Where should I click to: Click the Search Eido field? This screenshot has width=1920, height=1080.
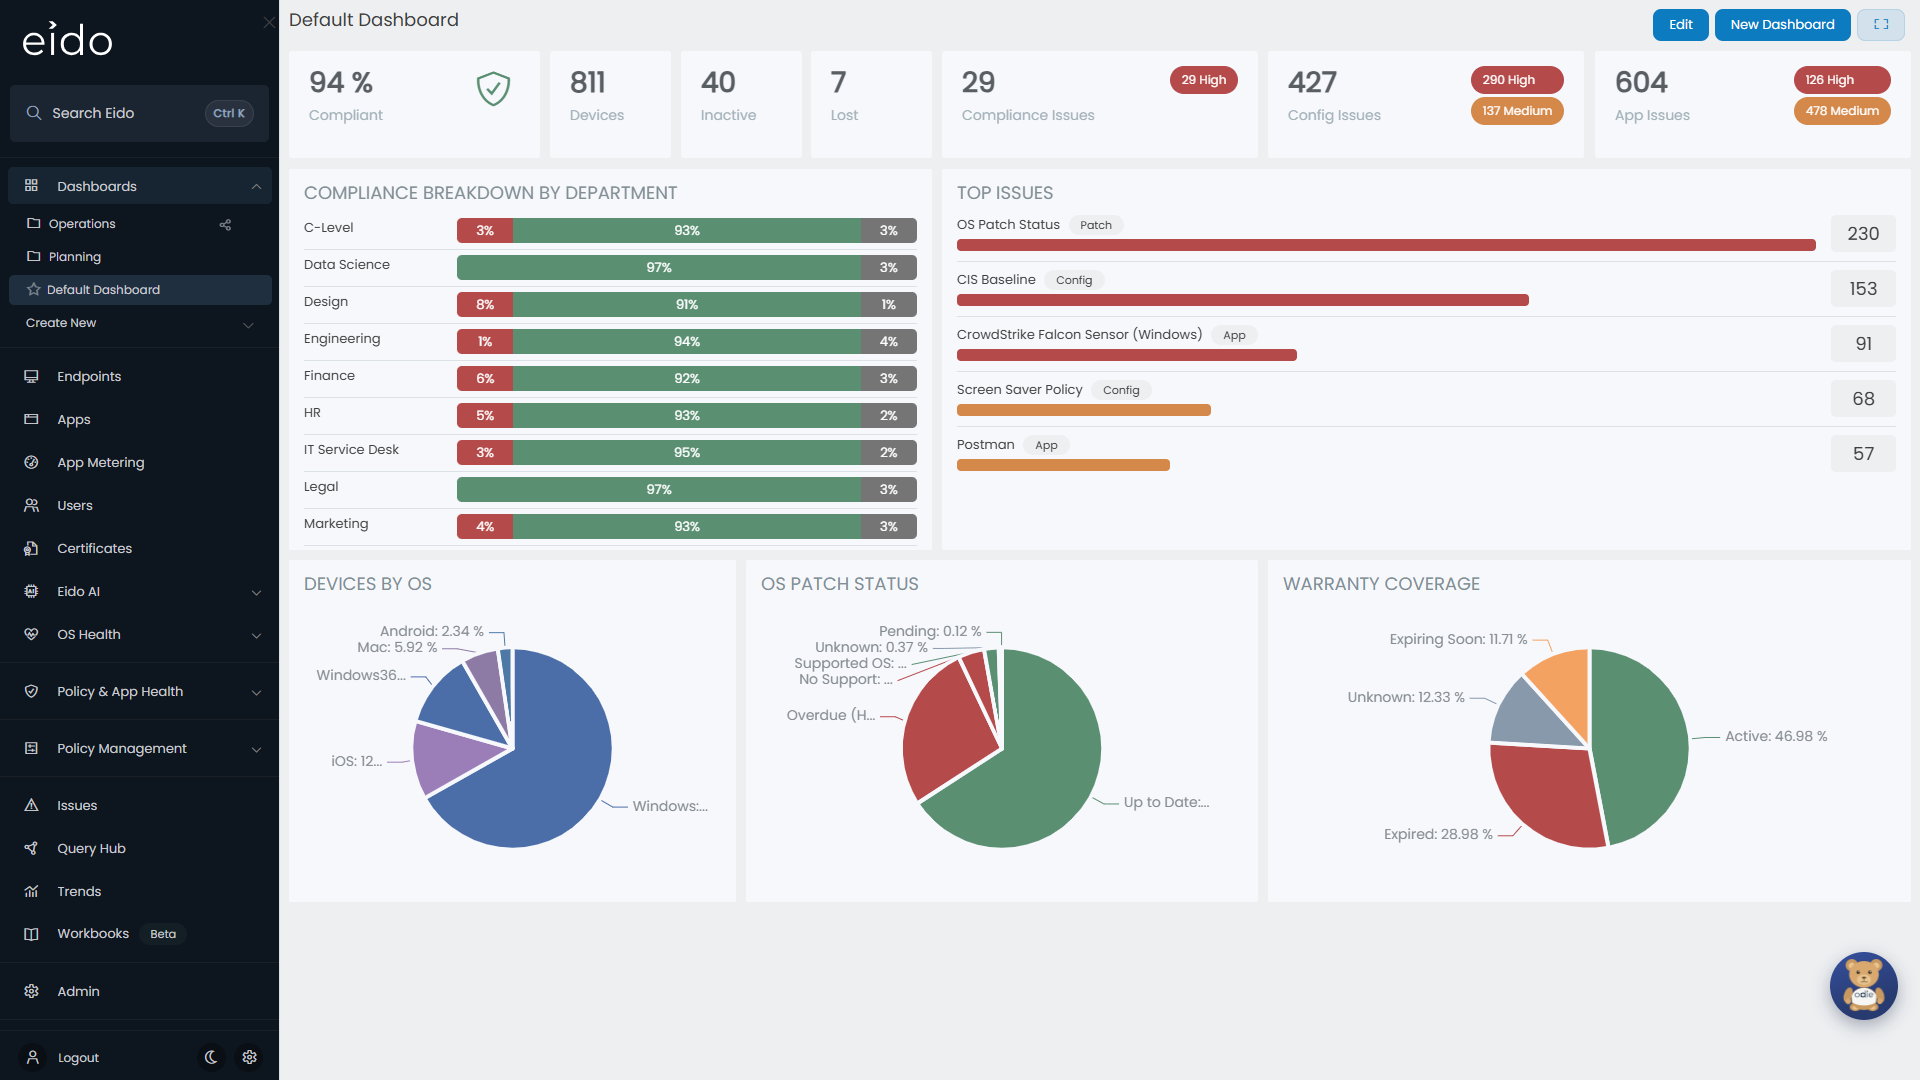click(x=139, y=113)
